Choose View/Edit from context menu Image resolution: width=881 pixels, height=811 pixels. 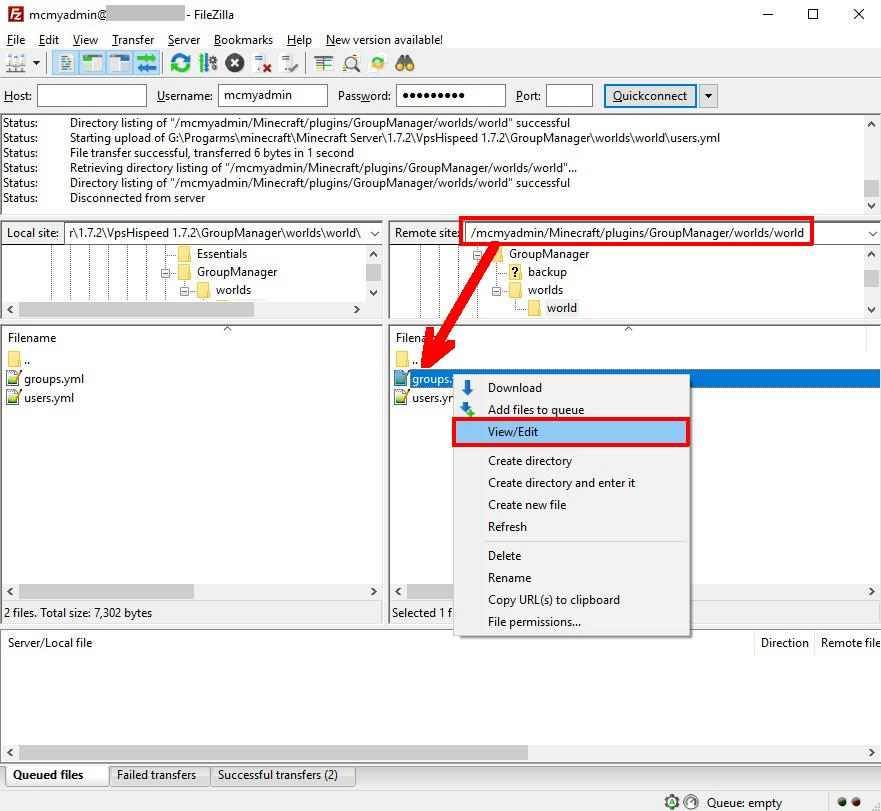[x=571, y=432]
